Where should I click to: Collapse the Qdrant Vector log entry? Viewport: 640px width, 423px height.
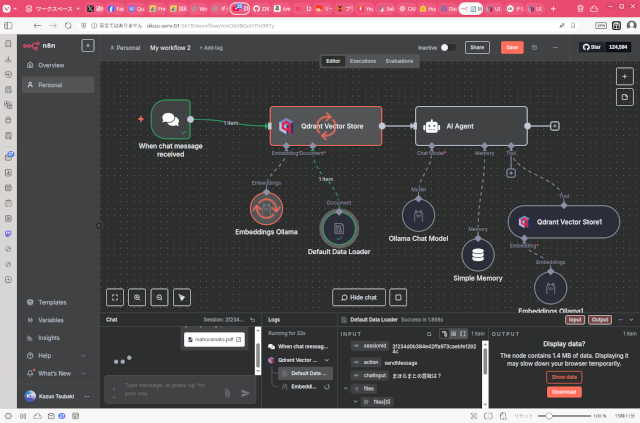pyautogui.click(x=327, y=360)
